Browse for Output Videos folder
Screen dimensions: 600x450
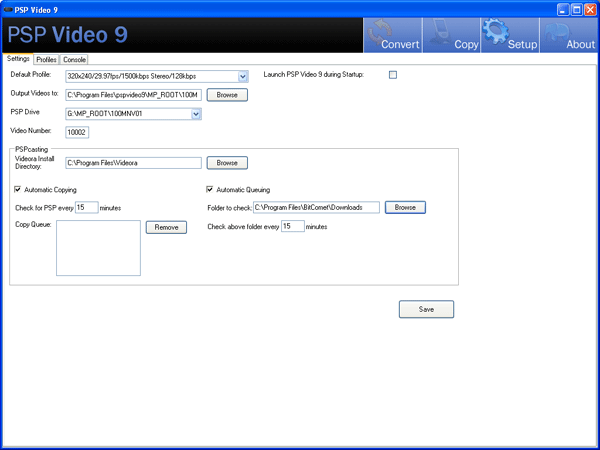click(x=227, y=95)
